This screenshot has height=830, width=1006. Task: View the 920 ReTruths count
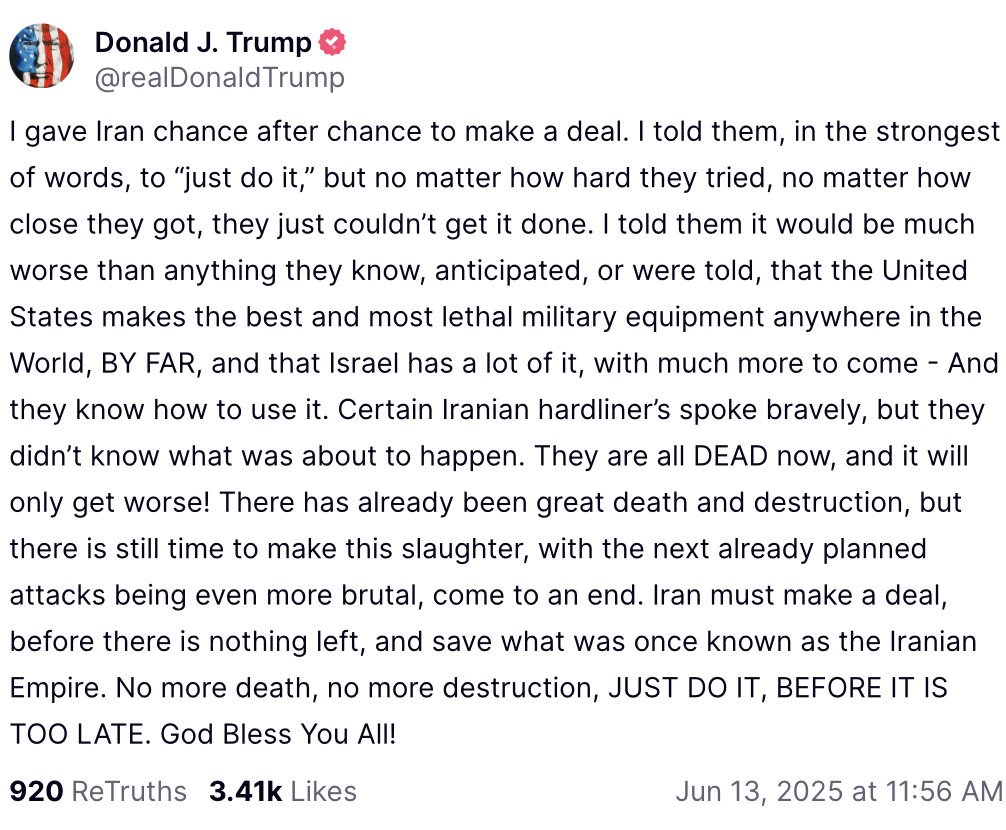pyautogui.click(x=37, y=791)
